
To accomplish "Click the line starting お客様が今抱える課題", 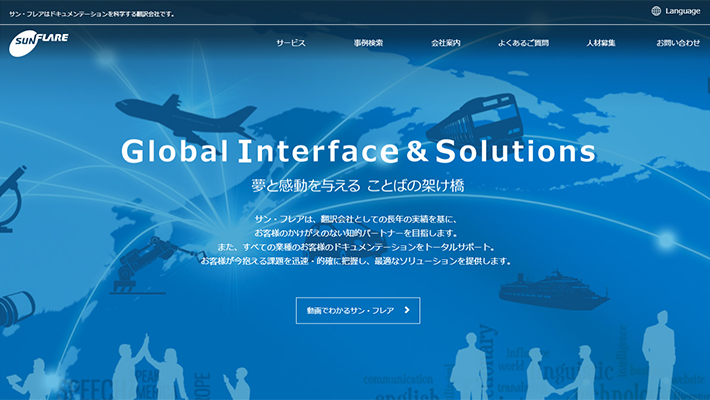I will pos(356,261).
